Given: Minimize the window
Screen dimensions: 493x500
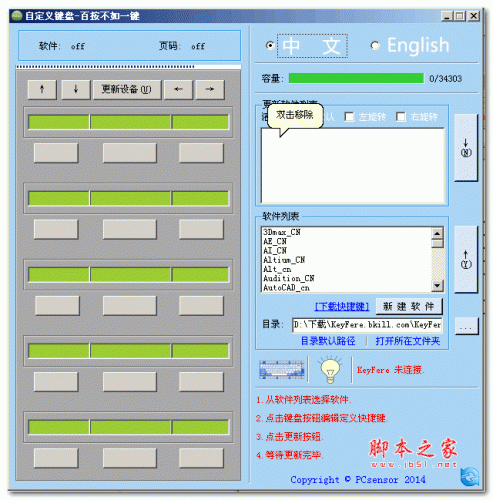Looking at the screenshot, I should pyautogui.click(x=447, y=16).
